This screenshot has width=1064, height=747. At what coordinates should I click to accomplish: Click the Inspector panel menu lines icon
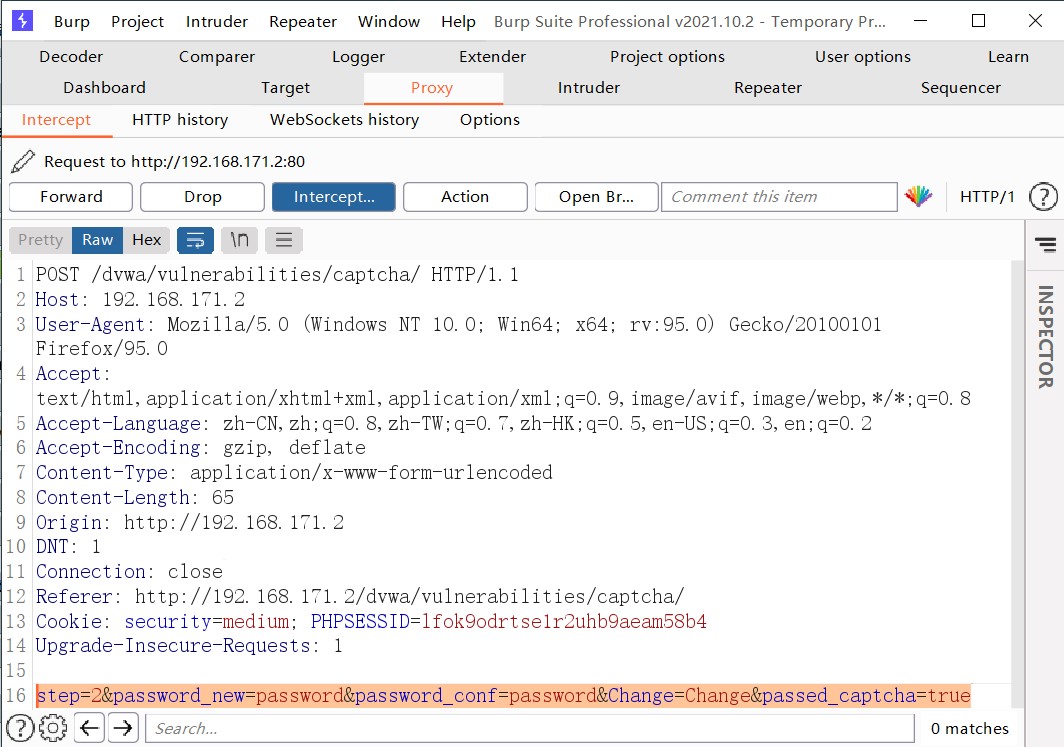click(1046, 244)
